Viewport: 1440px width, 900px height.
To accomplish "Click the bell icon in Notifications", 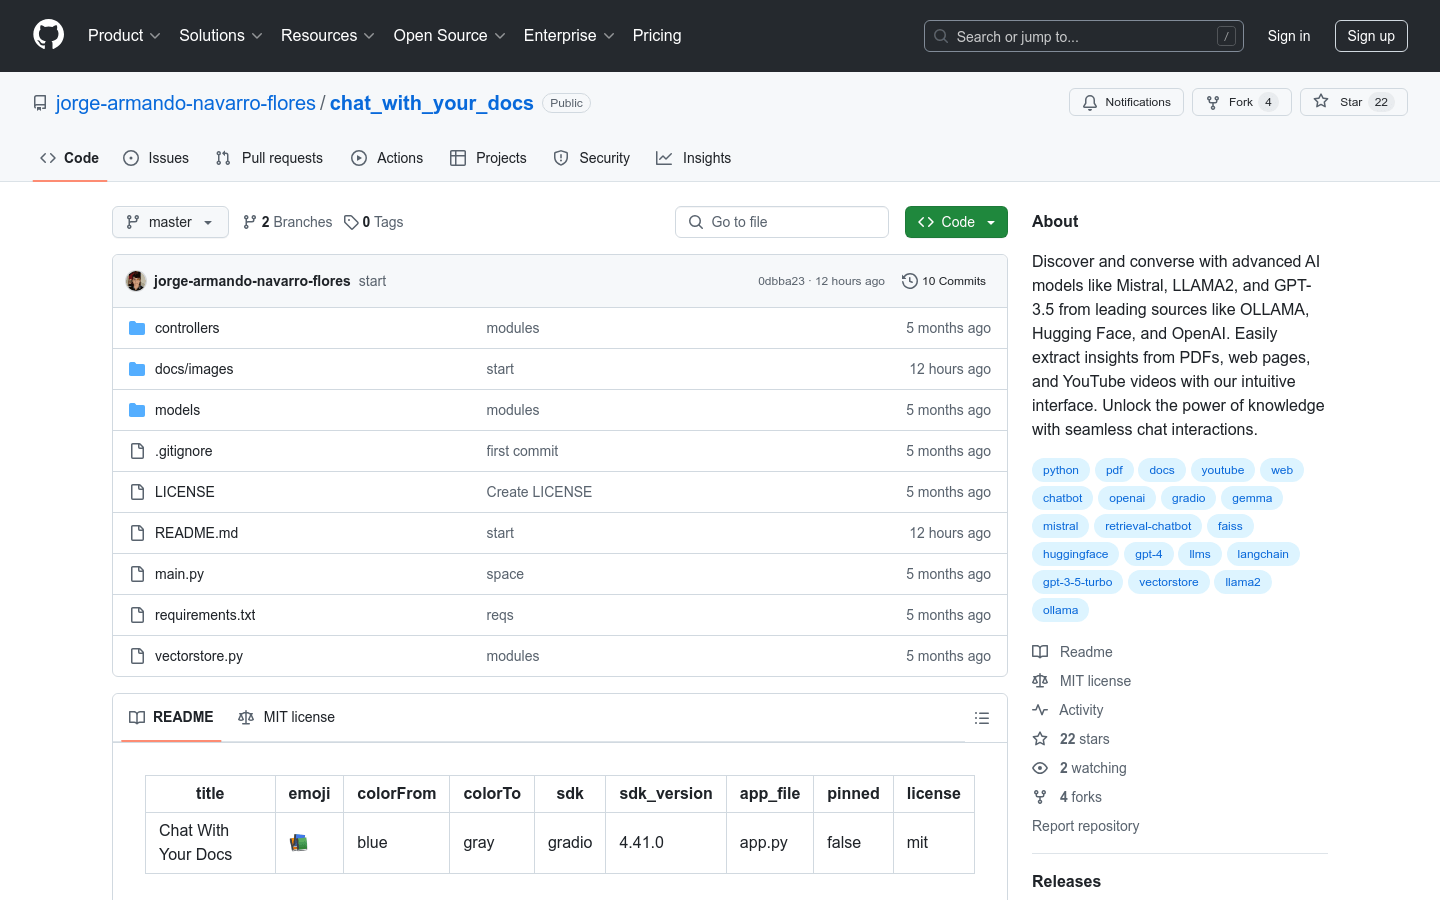I will click(x=1090, y=102).
